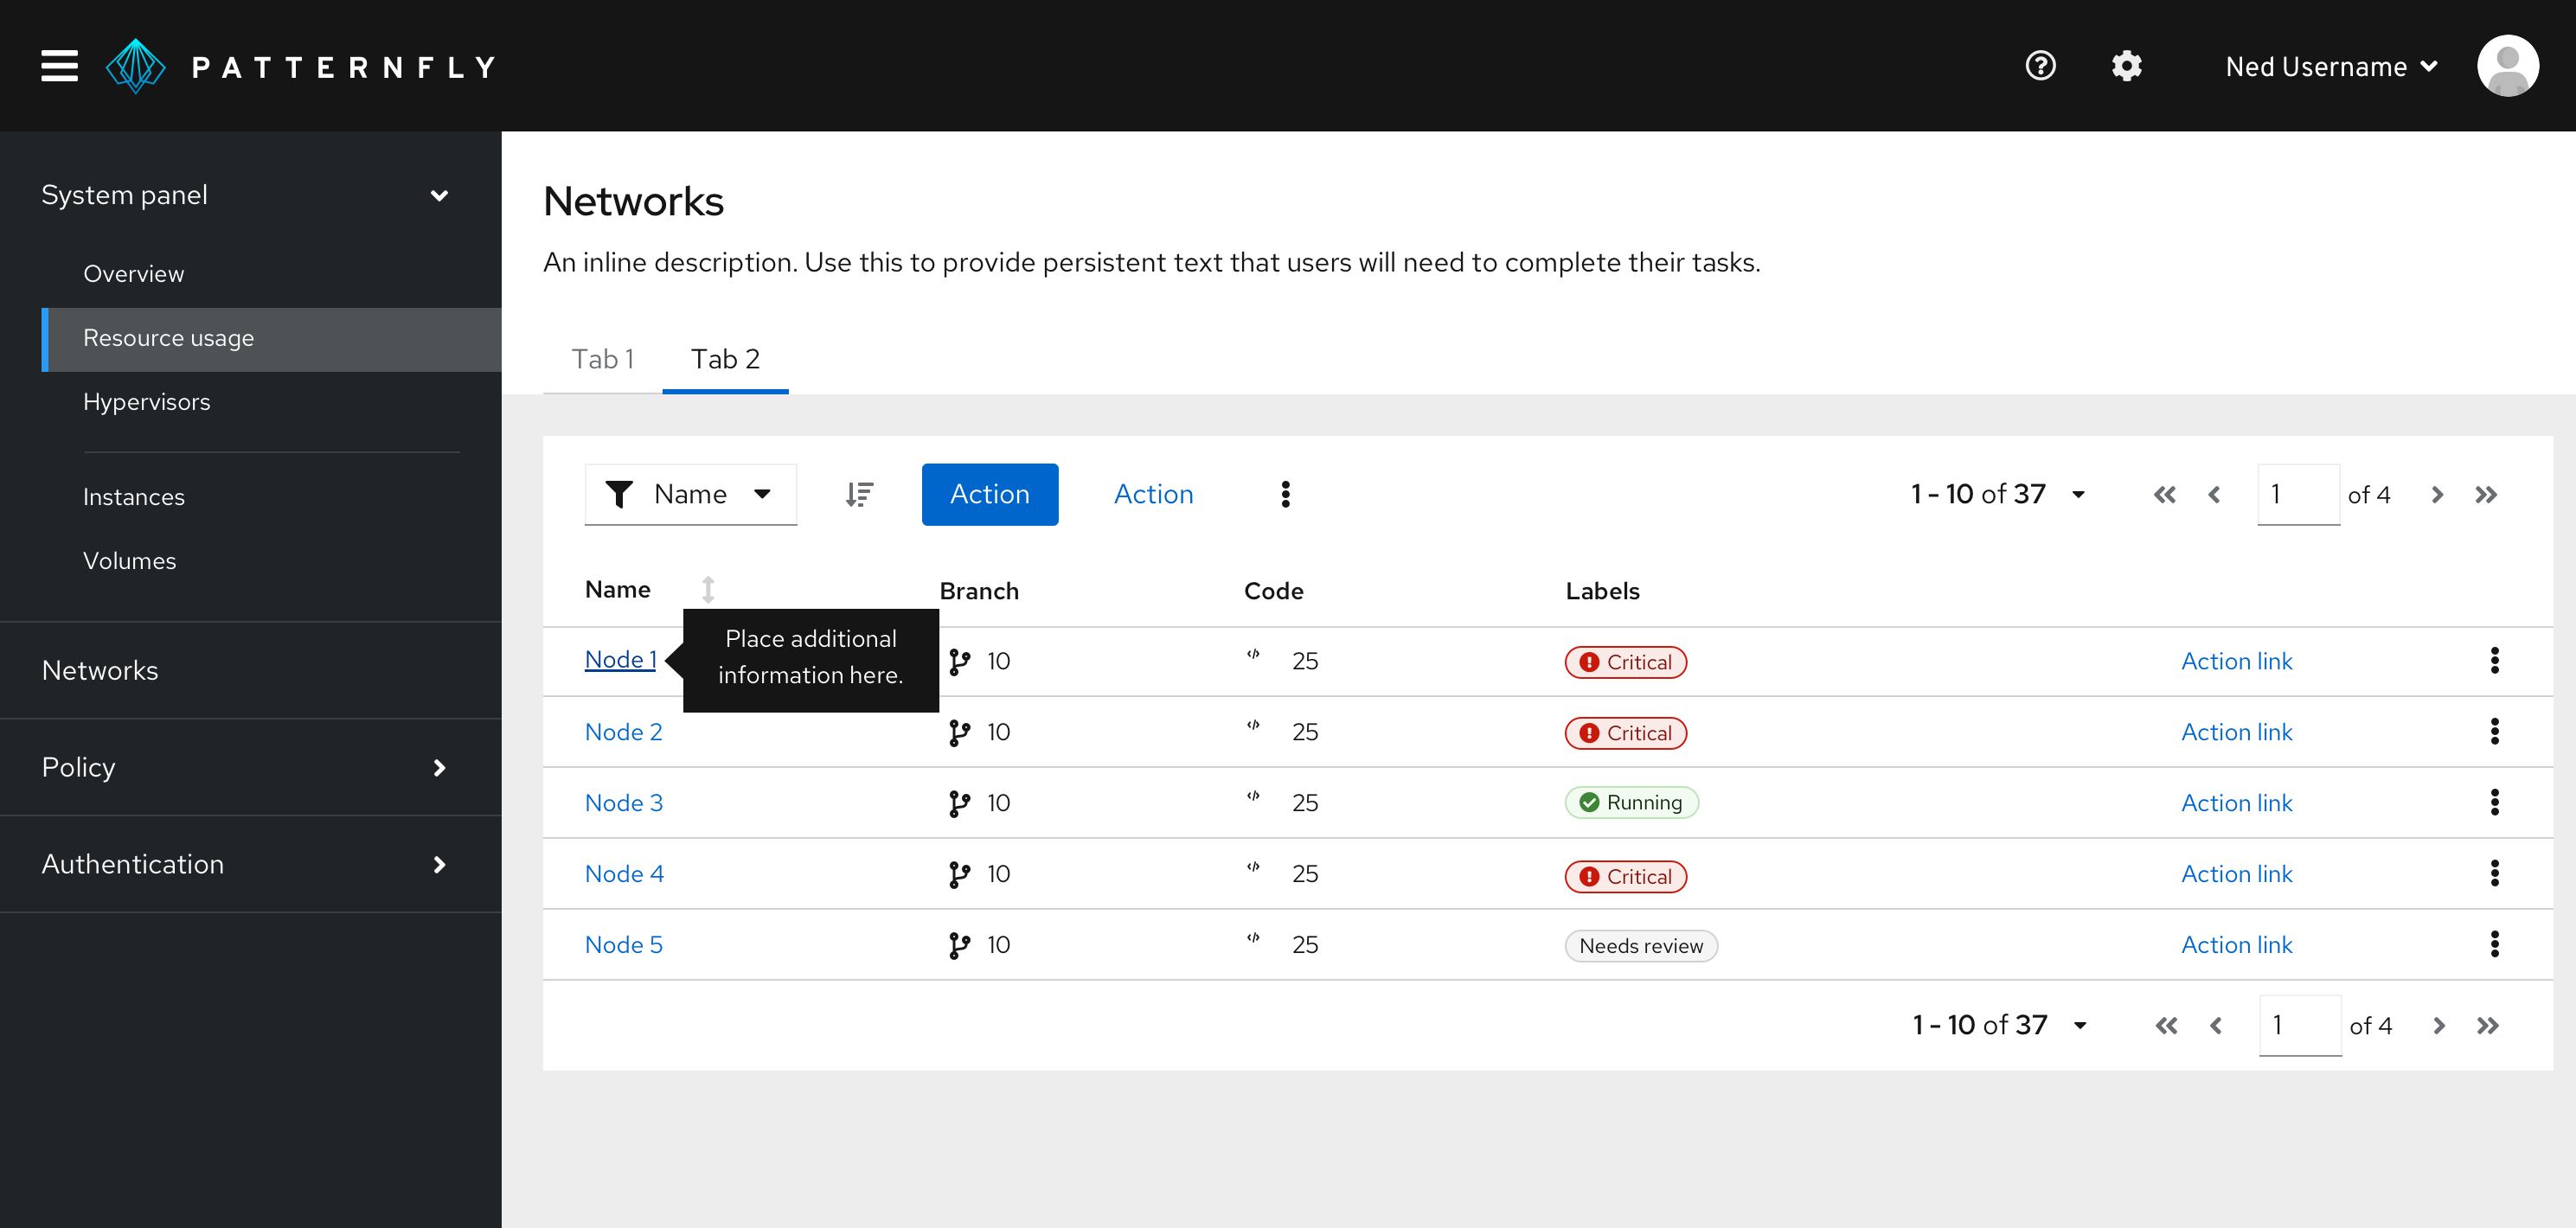
Task: Open the Name filter dropdown
Action: click(690, 494)
